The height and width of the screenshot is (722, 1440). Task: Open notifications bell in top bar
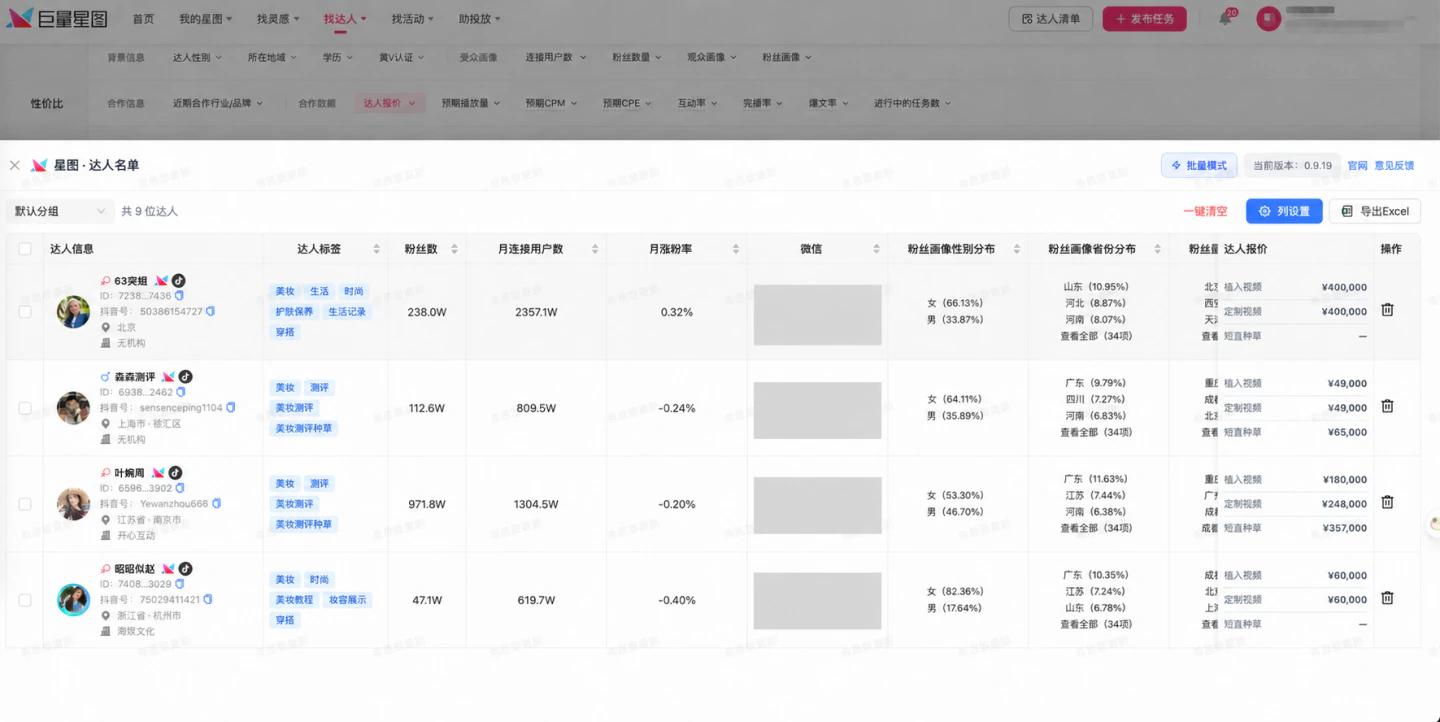(1225, 19)
